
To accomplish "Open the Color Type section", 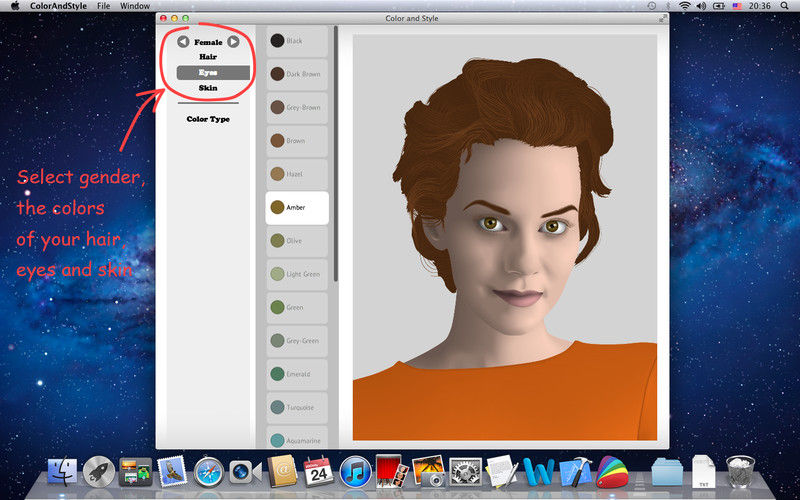I will (x=208, y=119).
